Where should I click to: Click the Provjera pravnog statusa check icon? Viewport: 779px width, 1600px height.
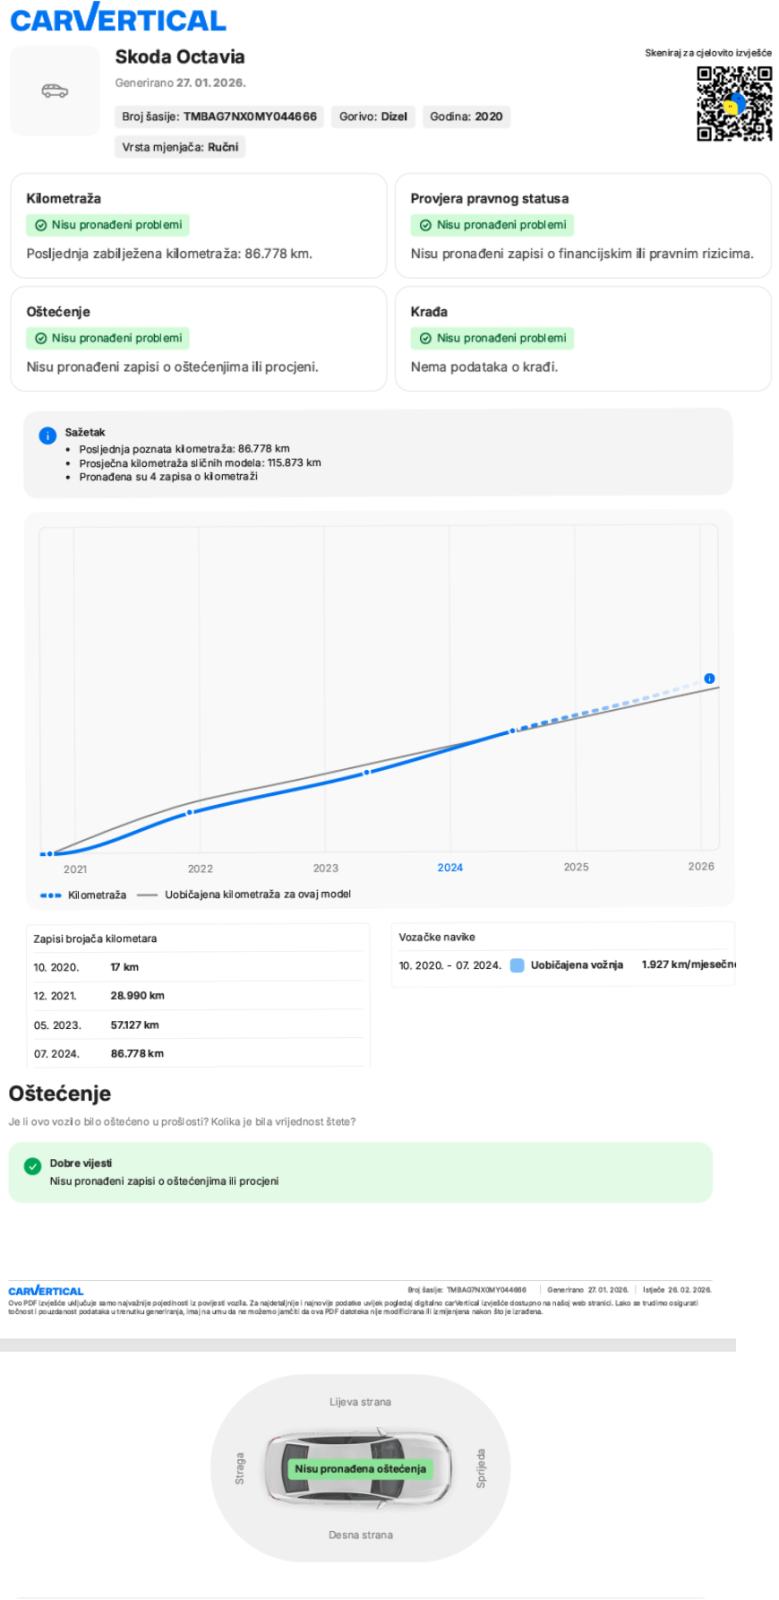[x=425, y=226]
